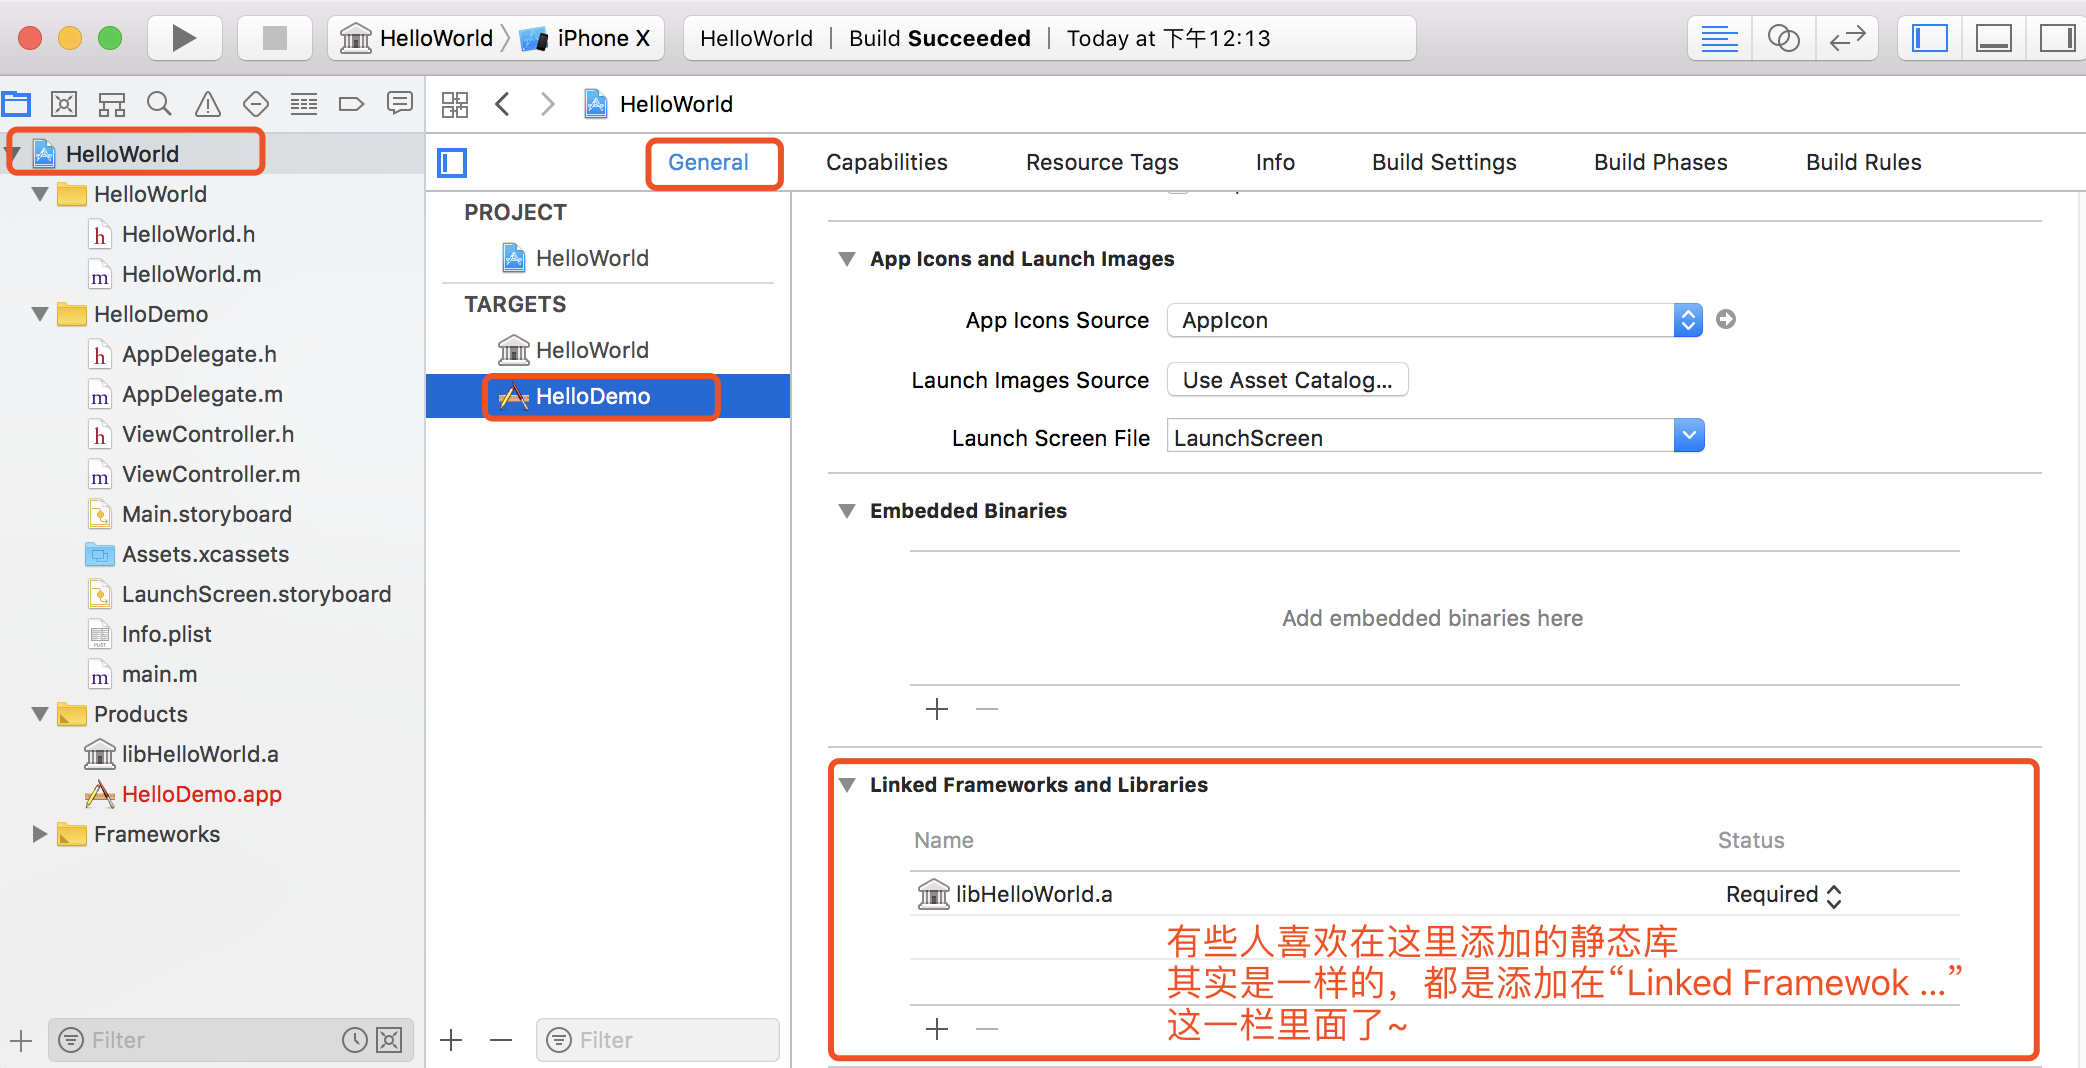This screenshot has width=2086, height=1068.
Task: Collapse App Icons and Launch Images section
Action: click(x=847, y=259)
